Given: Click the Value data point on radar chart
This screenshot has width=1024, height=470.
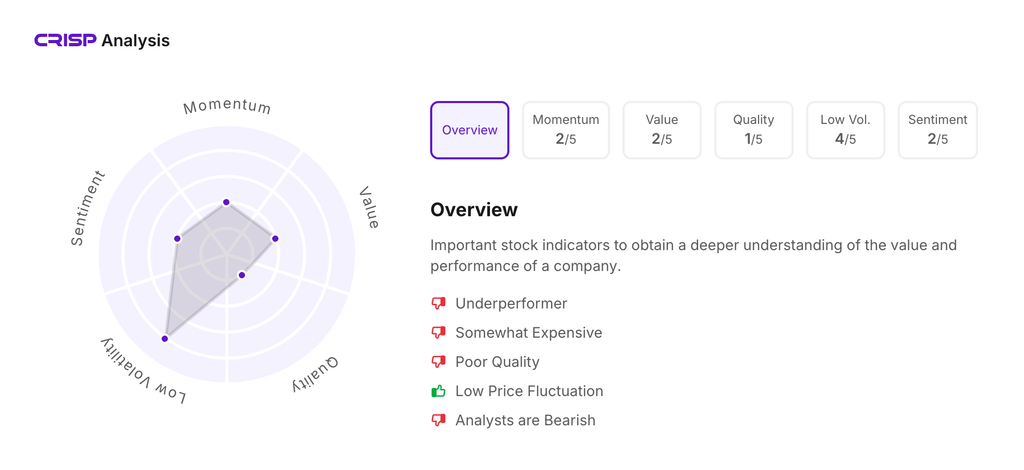Looking at the screenshot, I should coord(275,239).
